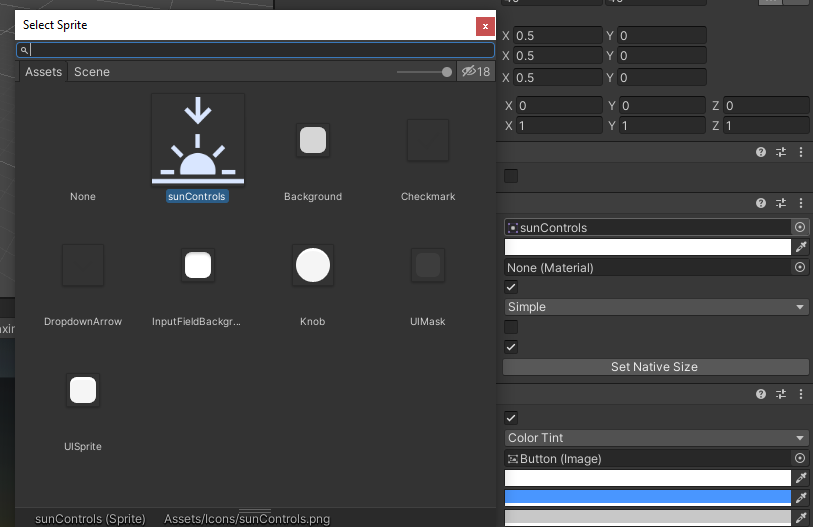
Task: Switch to the Scene tab
Action: click(x=92, y=72)
